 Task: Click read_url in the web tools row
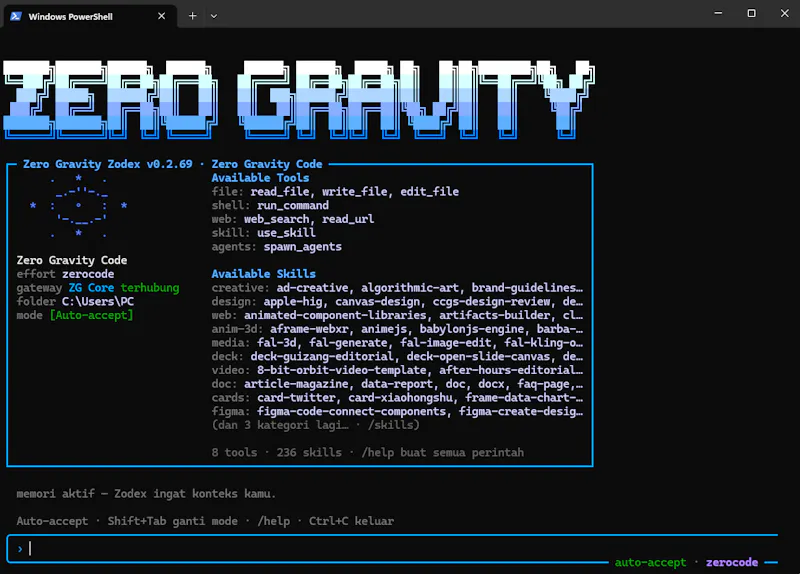(348, 219)
